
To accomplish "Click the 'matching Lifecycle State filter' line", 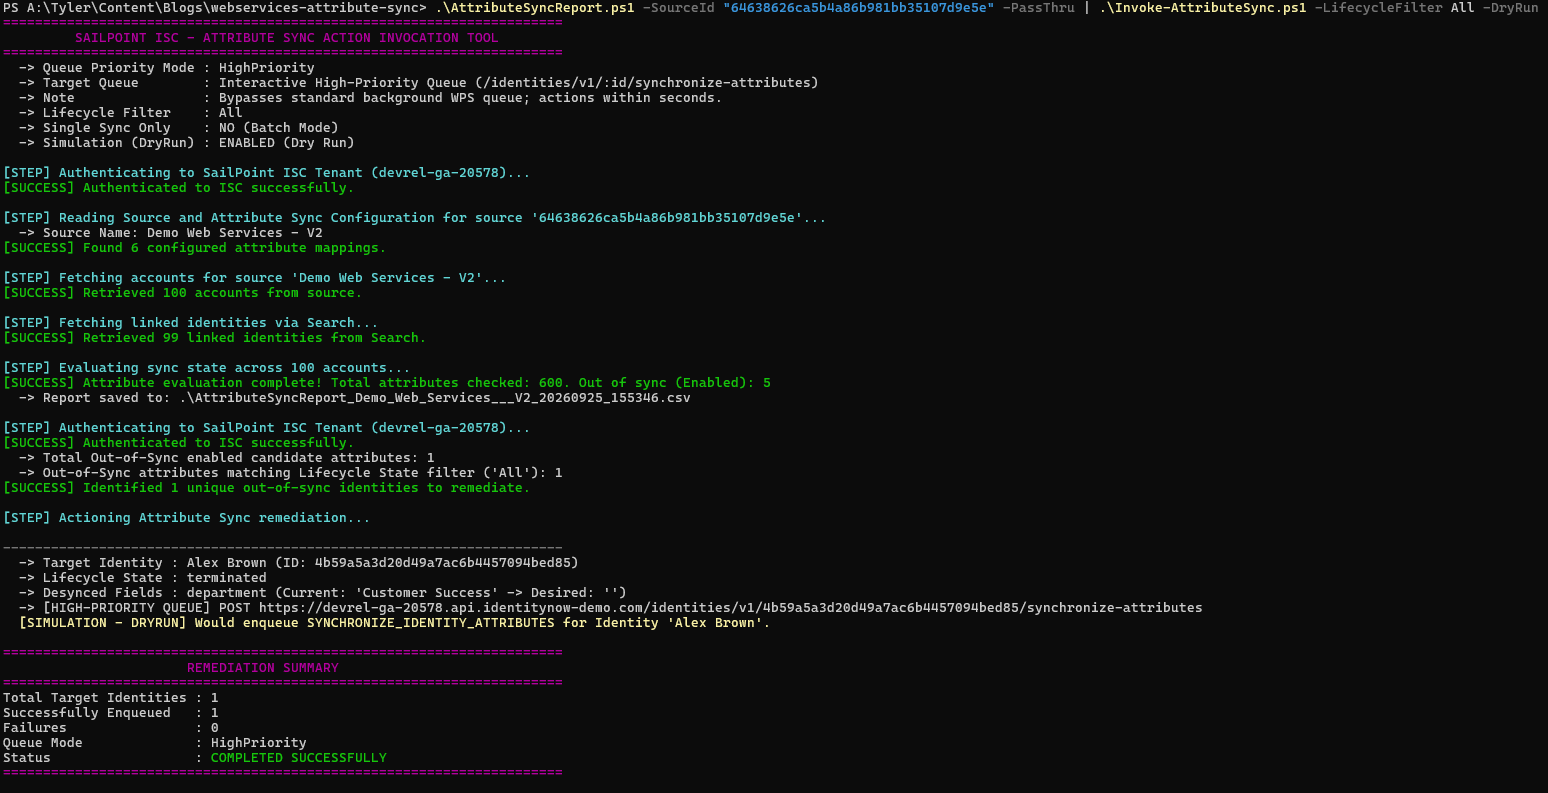I will (291, 473).
